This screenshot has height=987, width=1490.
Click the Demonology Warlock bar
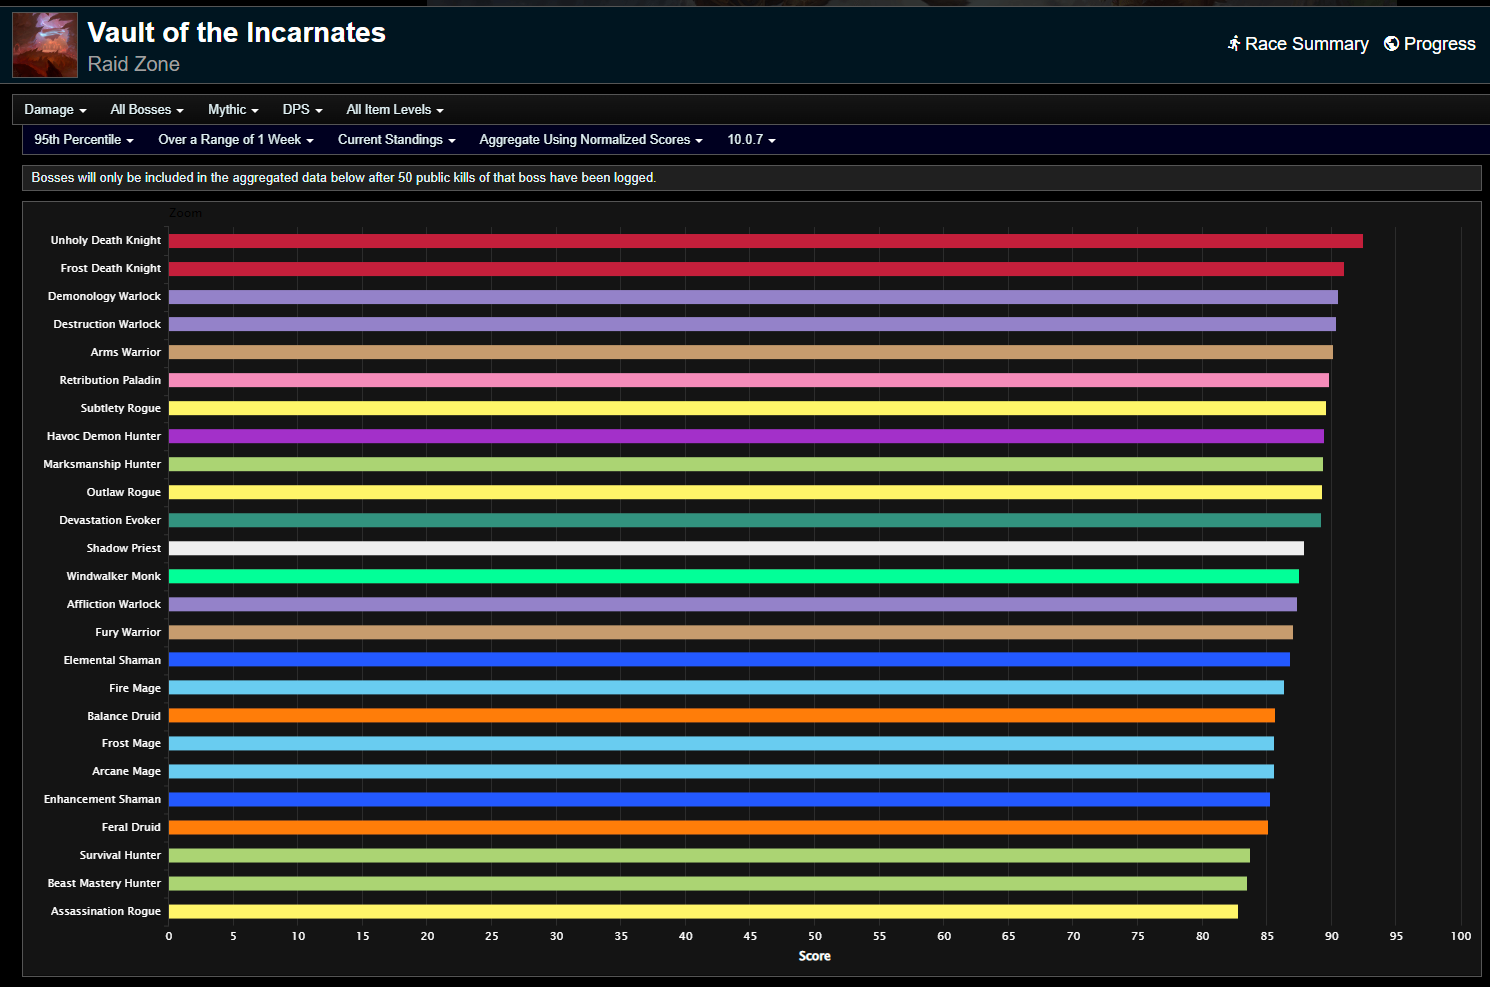[x=753, y=297]
